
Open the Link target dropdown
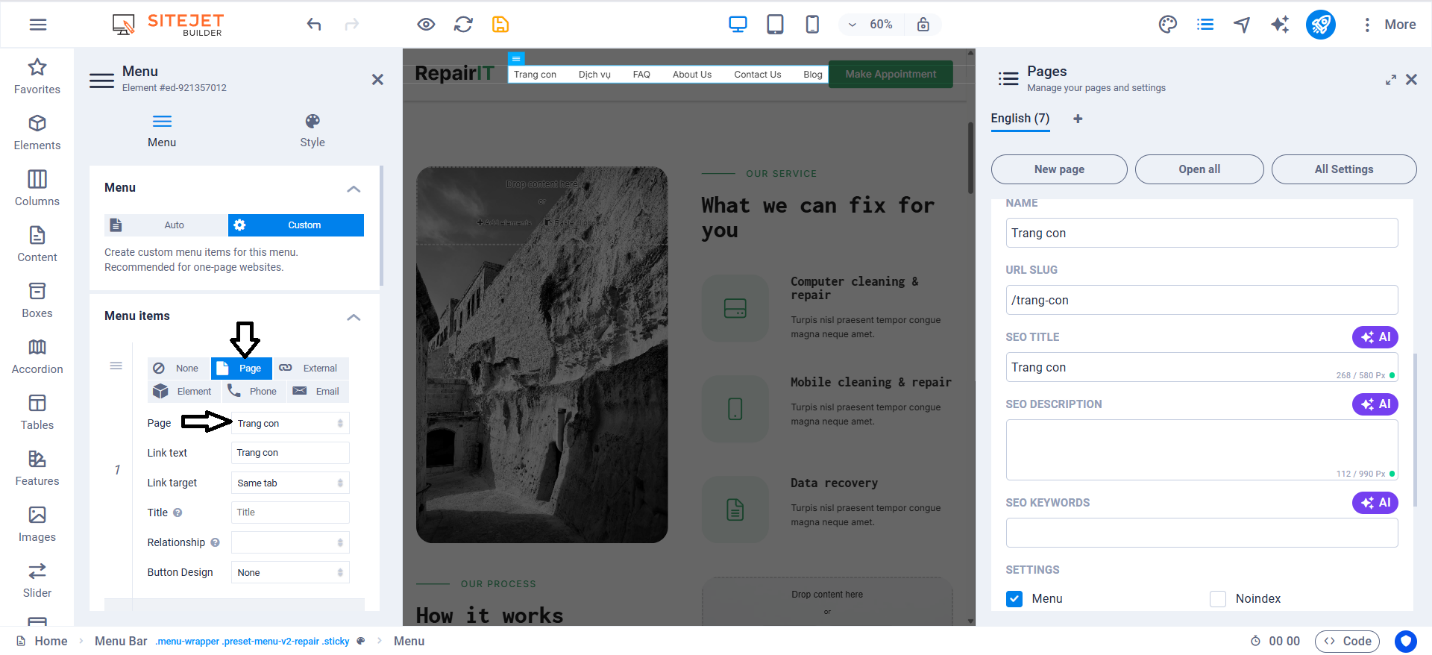point(290,483)
